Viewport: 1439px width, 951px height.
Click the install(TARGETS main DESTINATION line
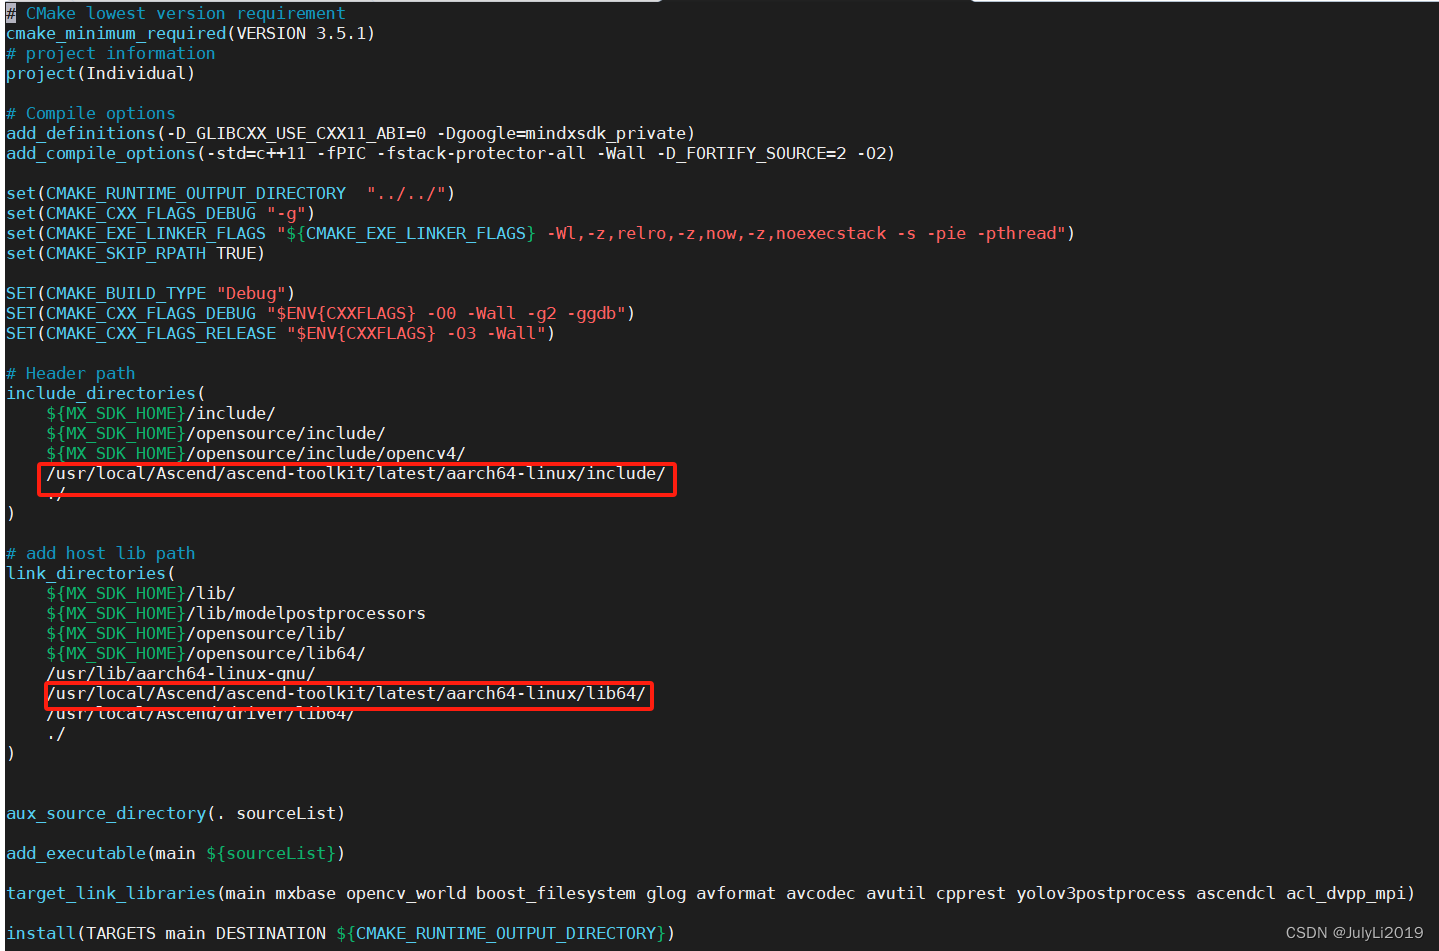(340, 933)
